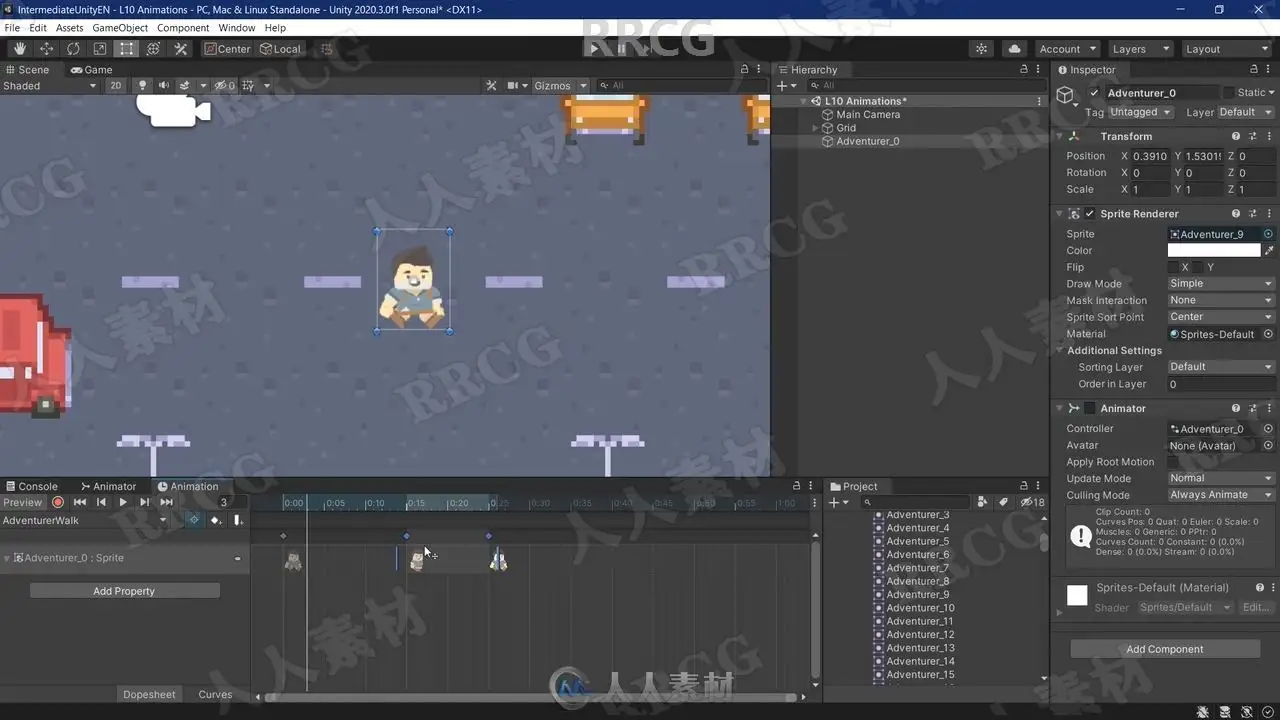Open Collab sun-shaped icon
This screenshot has height=720, width=1280.
point(982,49)
